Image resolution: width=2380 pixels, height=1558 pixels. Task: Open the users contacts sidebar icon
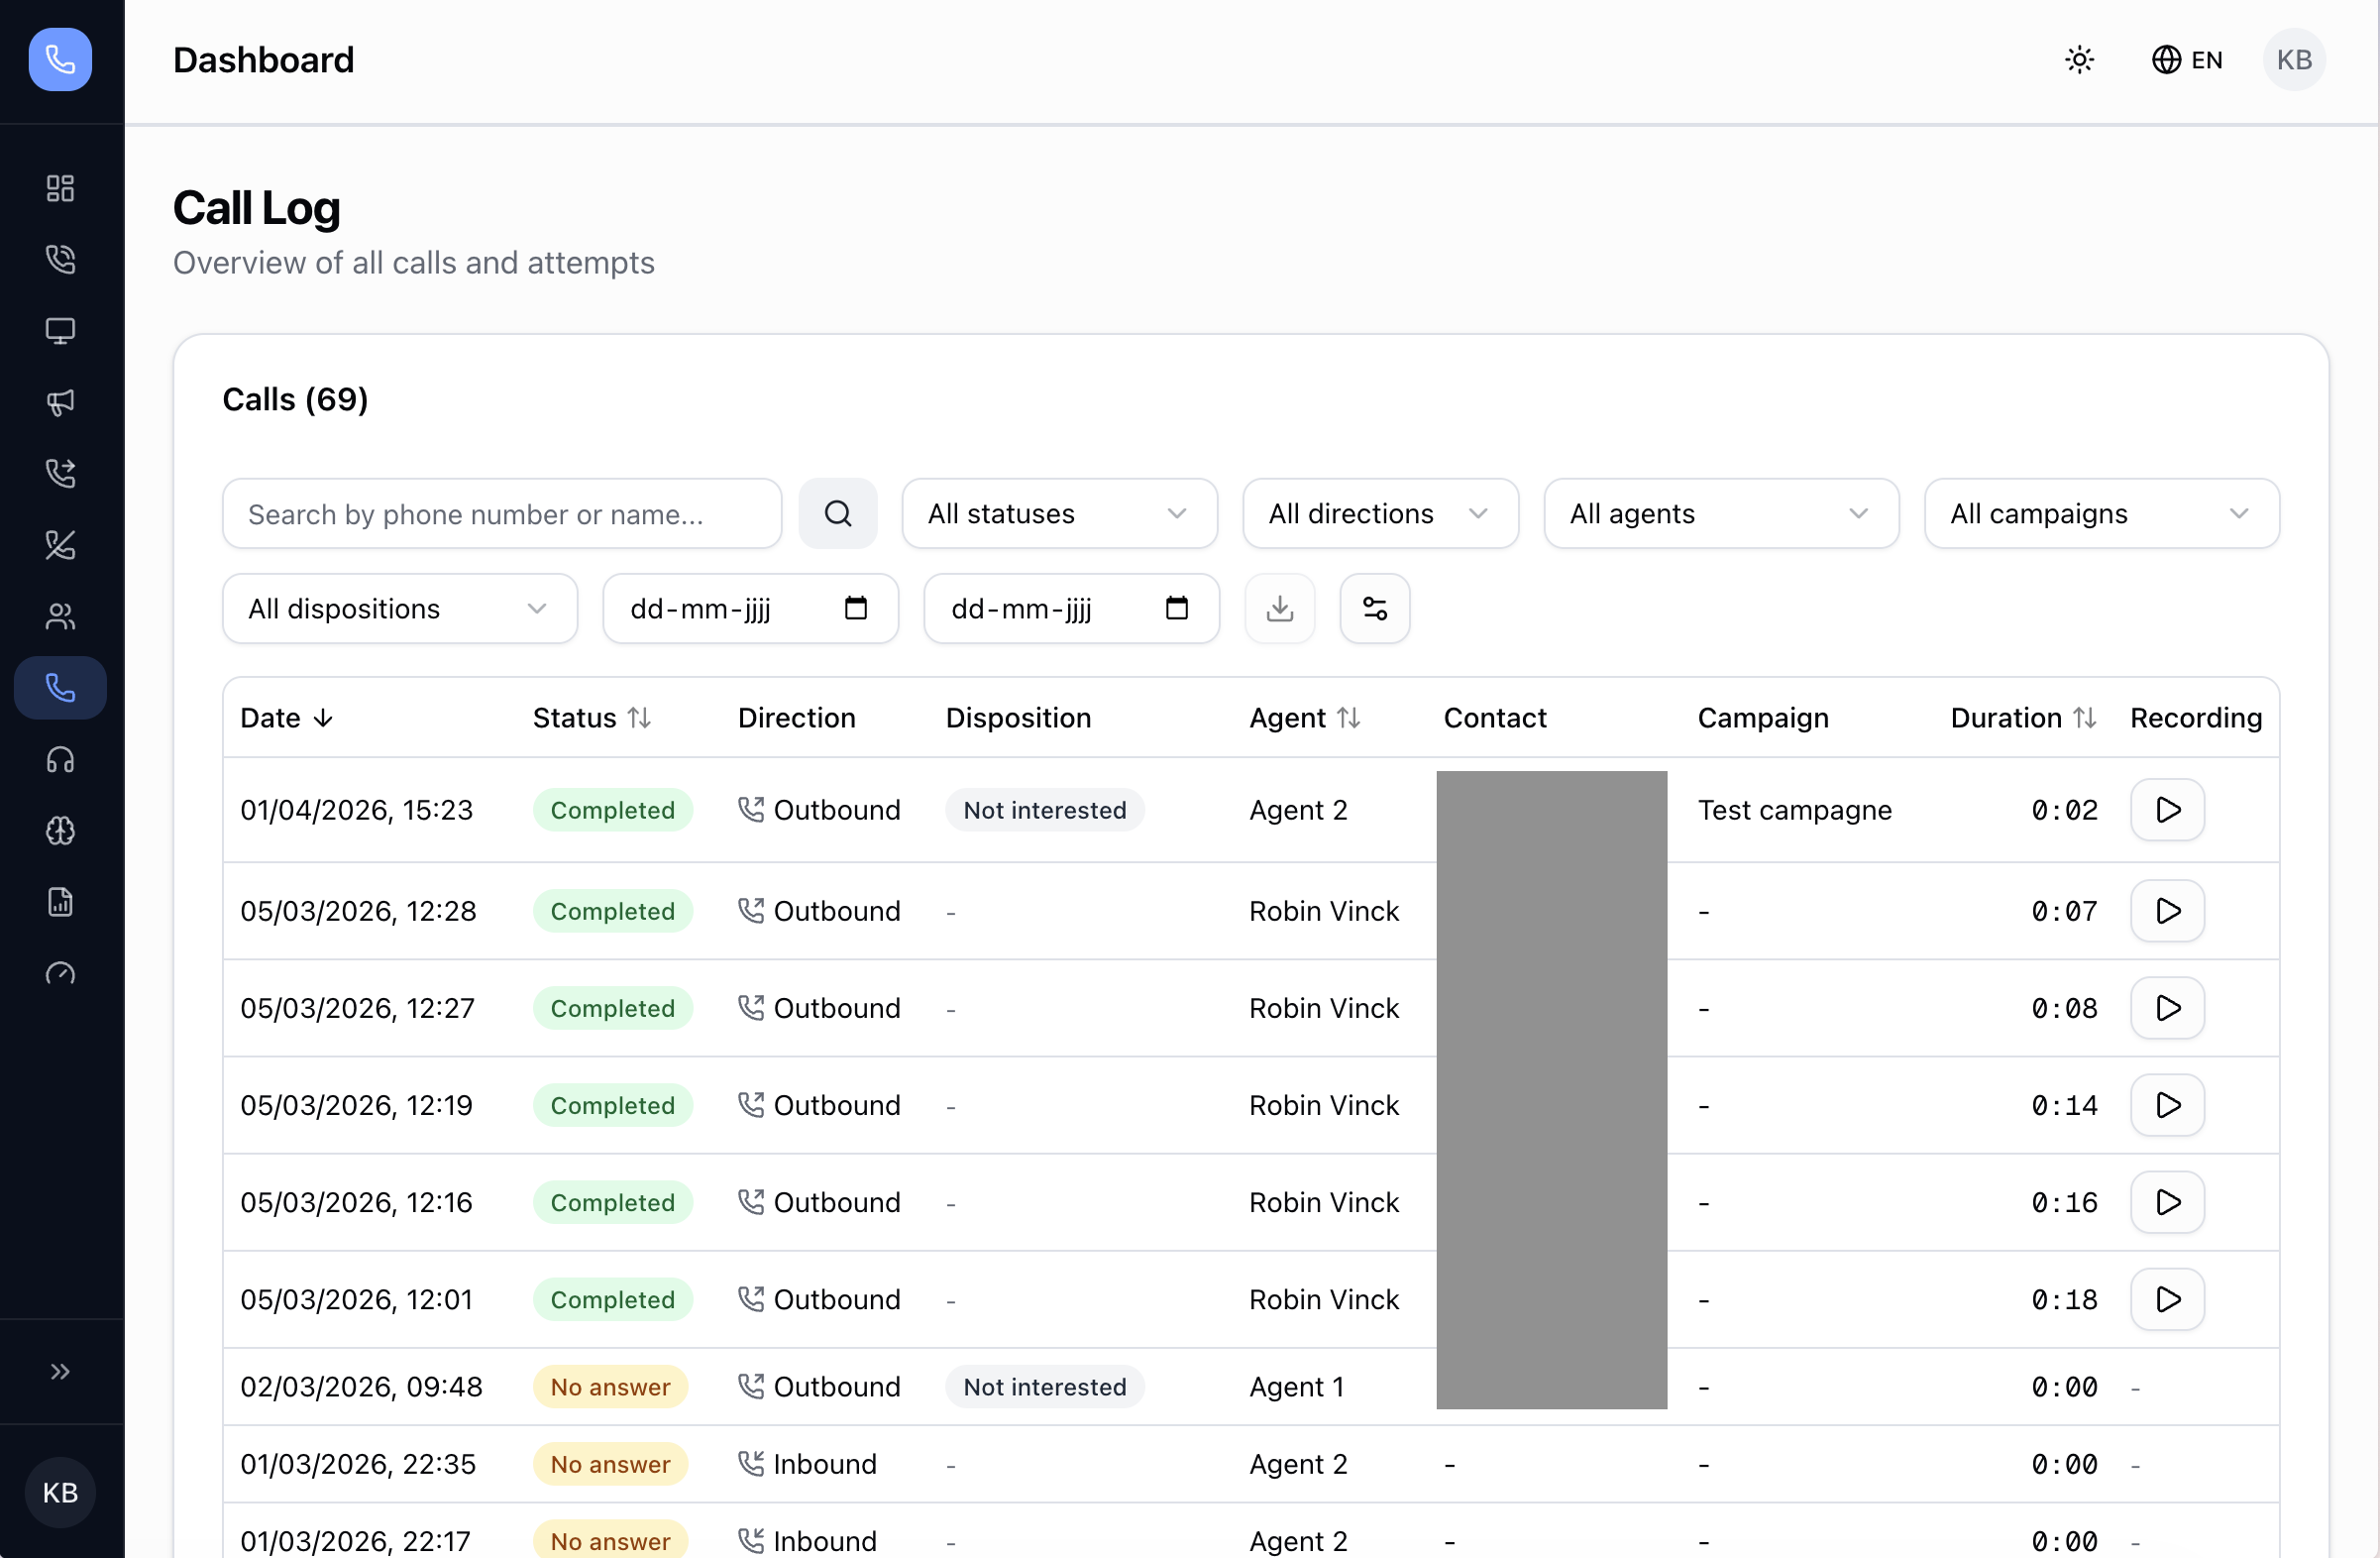60,616
